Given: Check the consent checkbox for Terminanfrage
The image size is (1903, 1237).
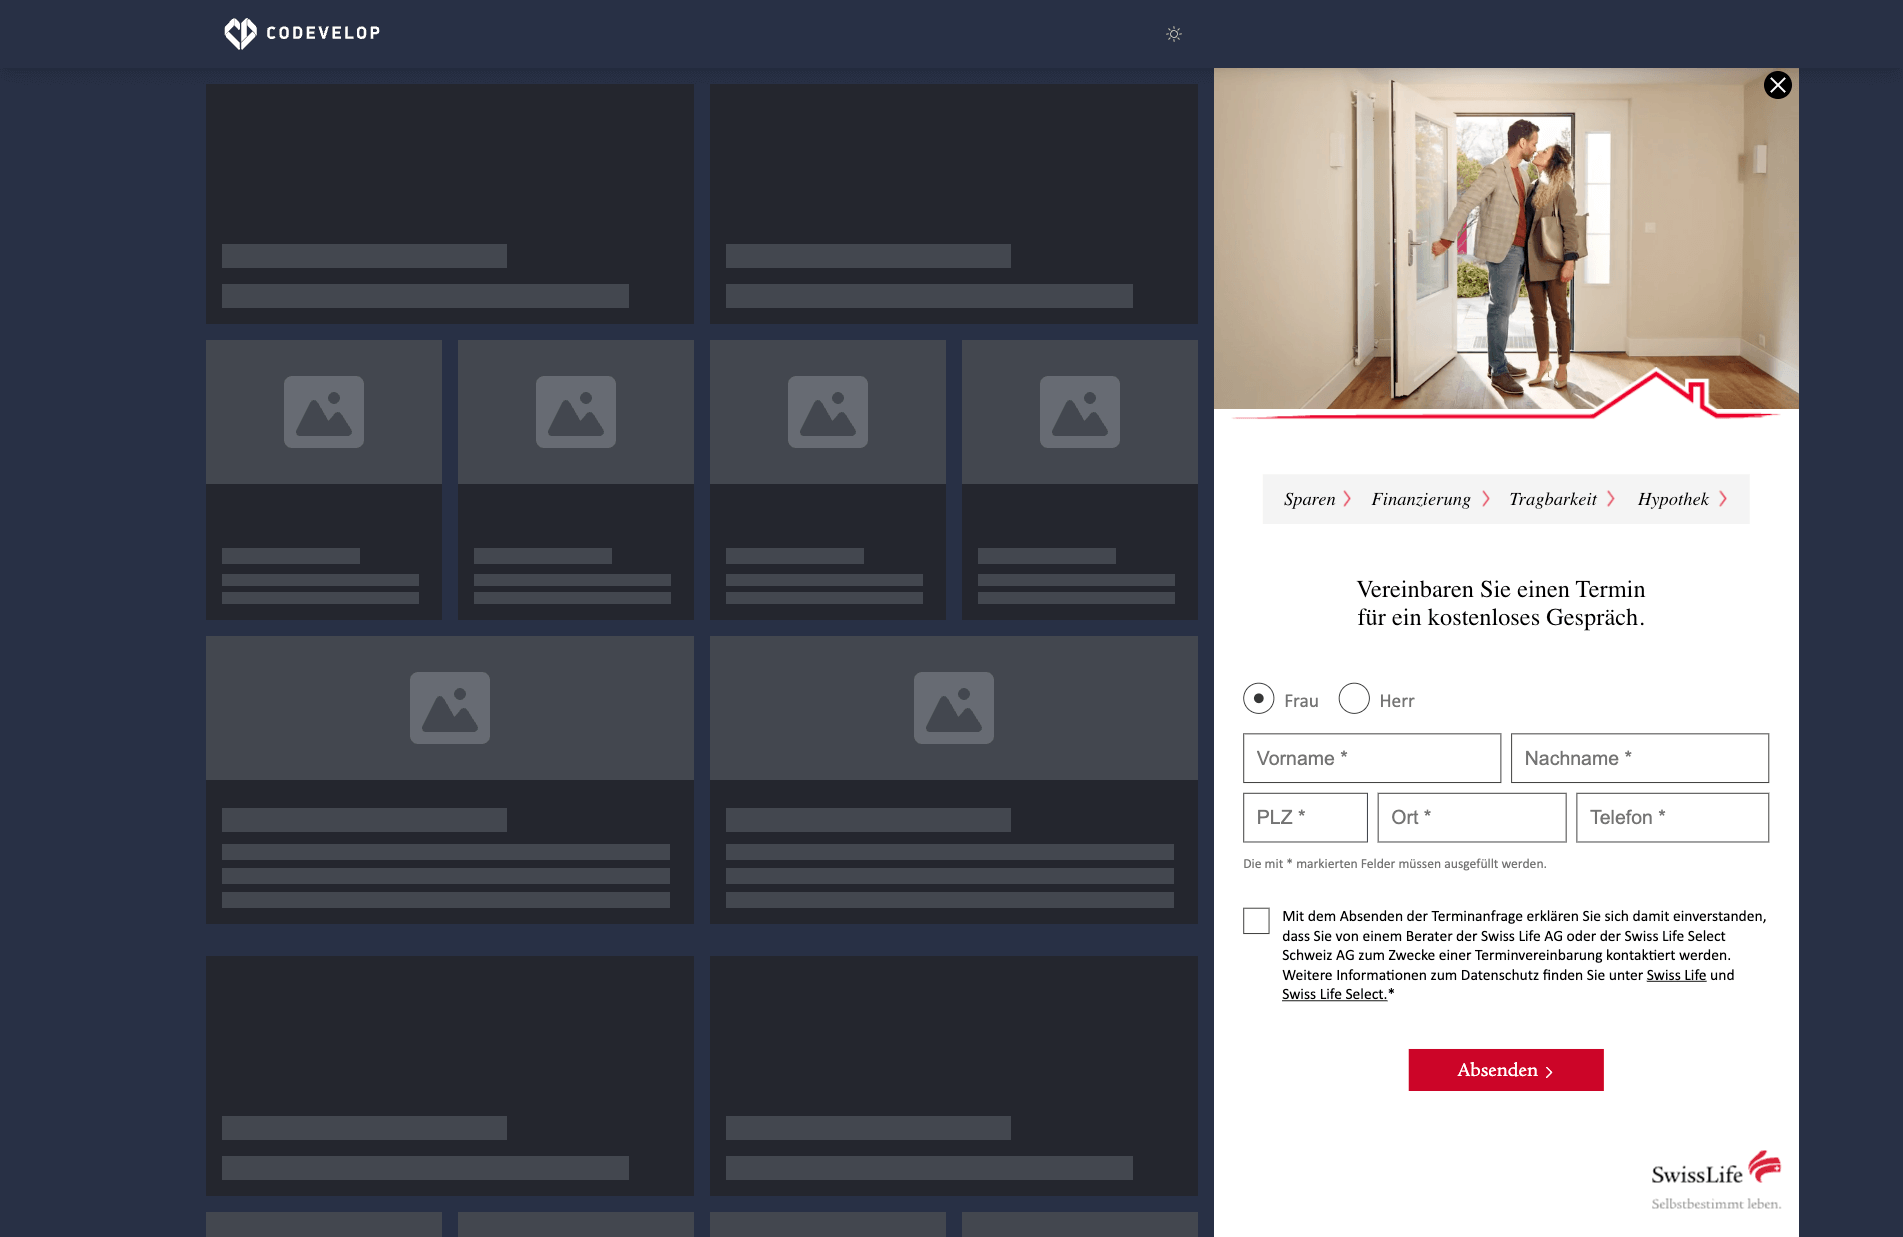Looking at the screenshot, I should (1256, 921).
